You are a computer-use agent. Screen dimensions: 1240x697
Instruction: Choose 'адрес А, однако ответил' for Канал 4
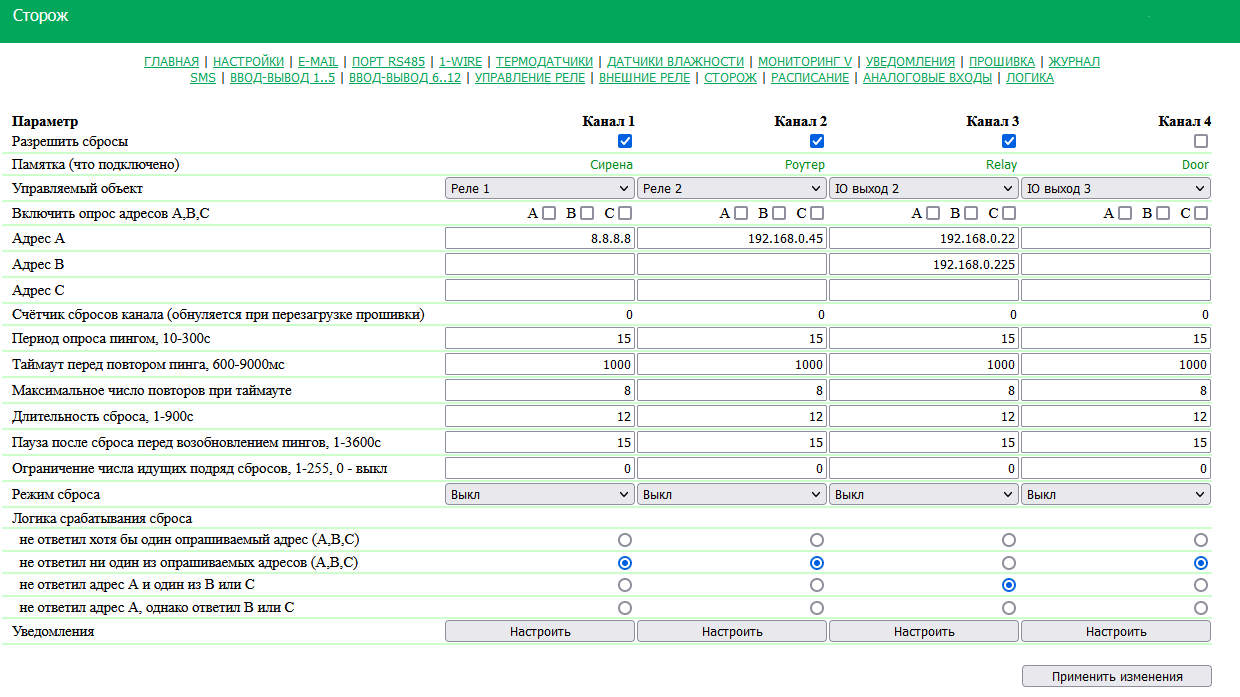coord(1201,607)
